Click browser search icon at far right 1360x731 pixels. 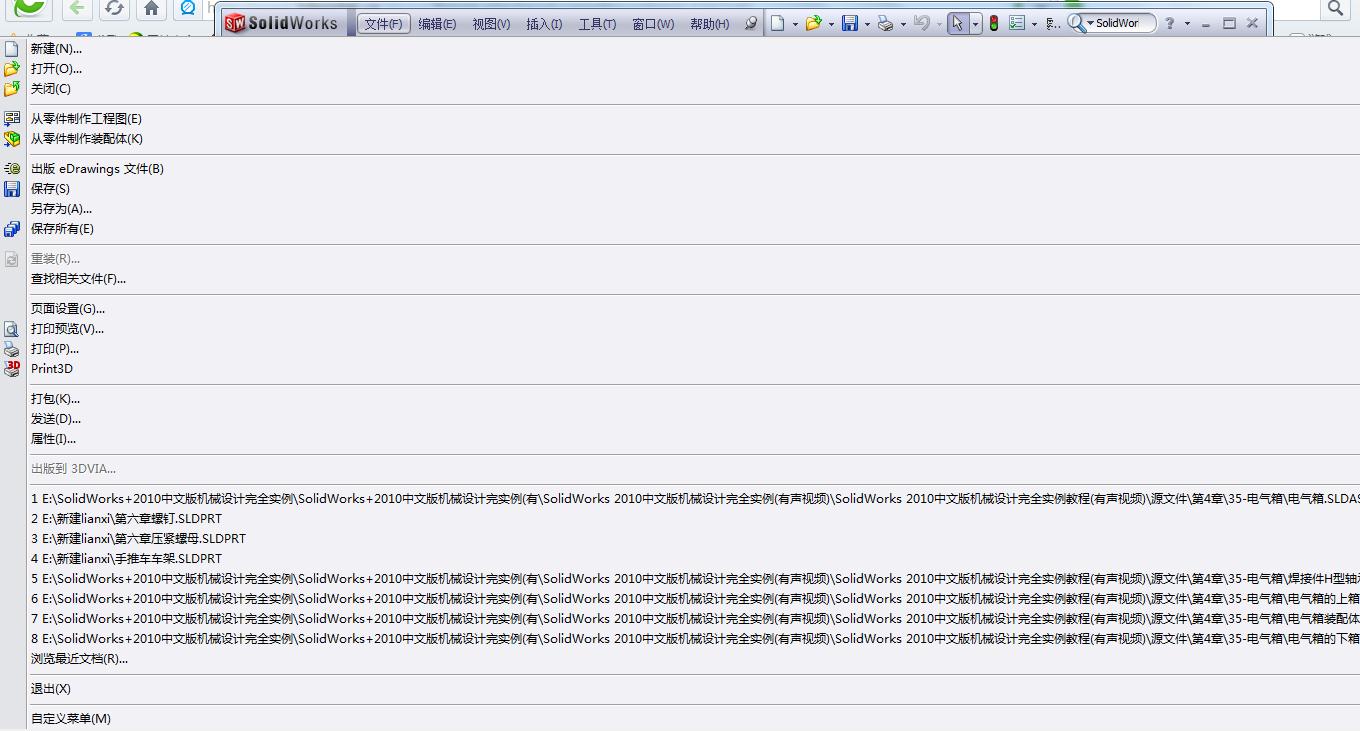pyautogui.click(x=1336, y=8)
